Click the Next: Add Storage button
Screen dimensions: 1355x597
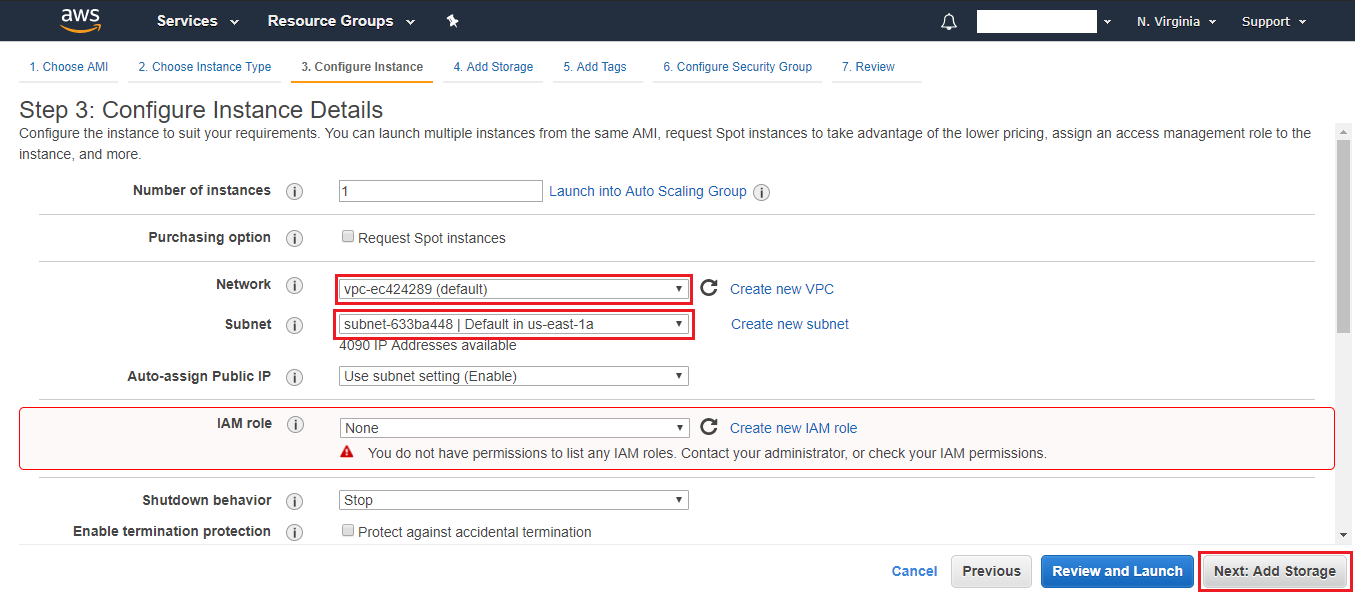[1274, 571]
